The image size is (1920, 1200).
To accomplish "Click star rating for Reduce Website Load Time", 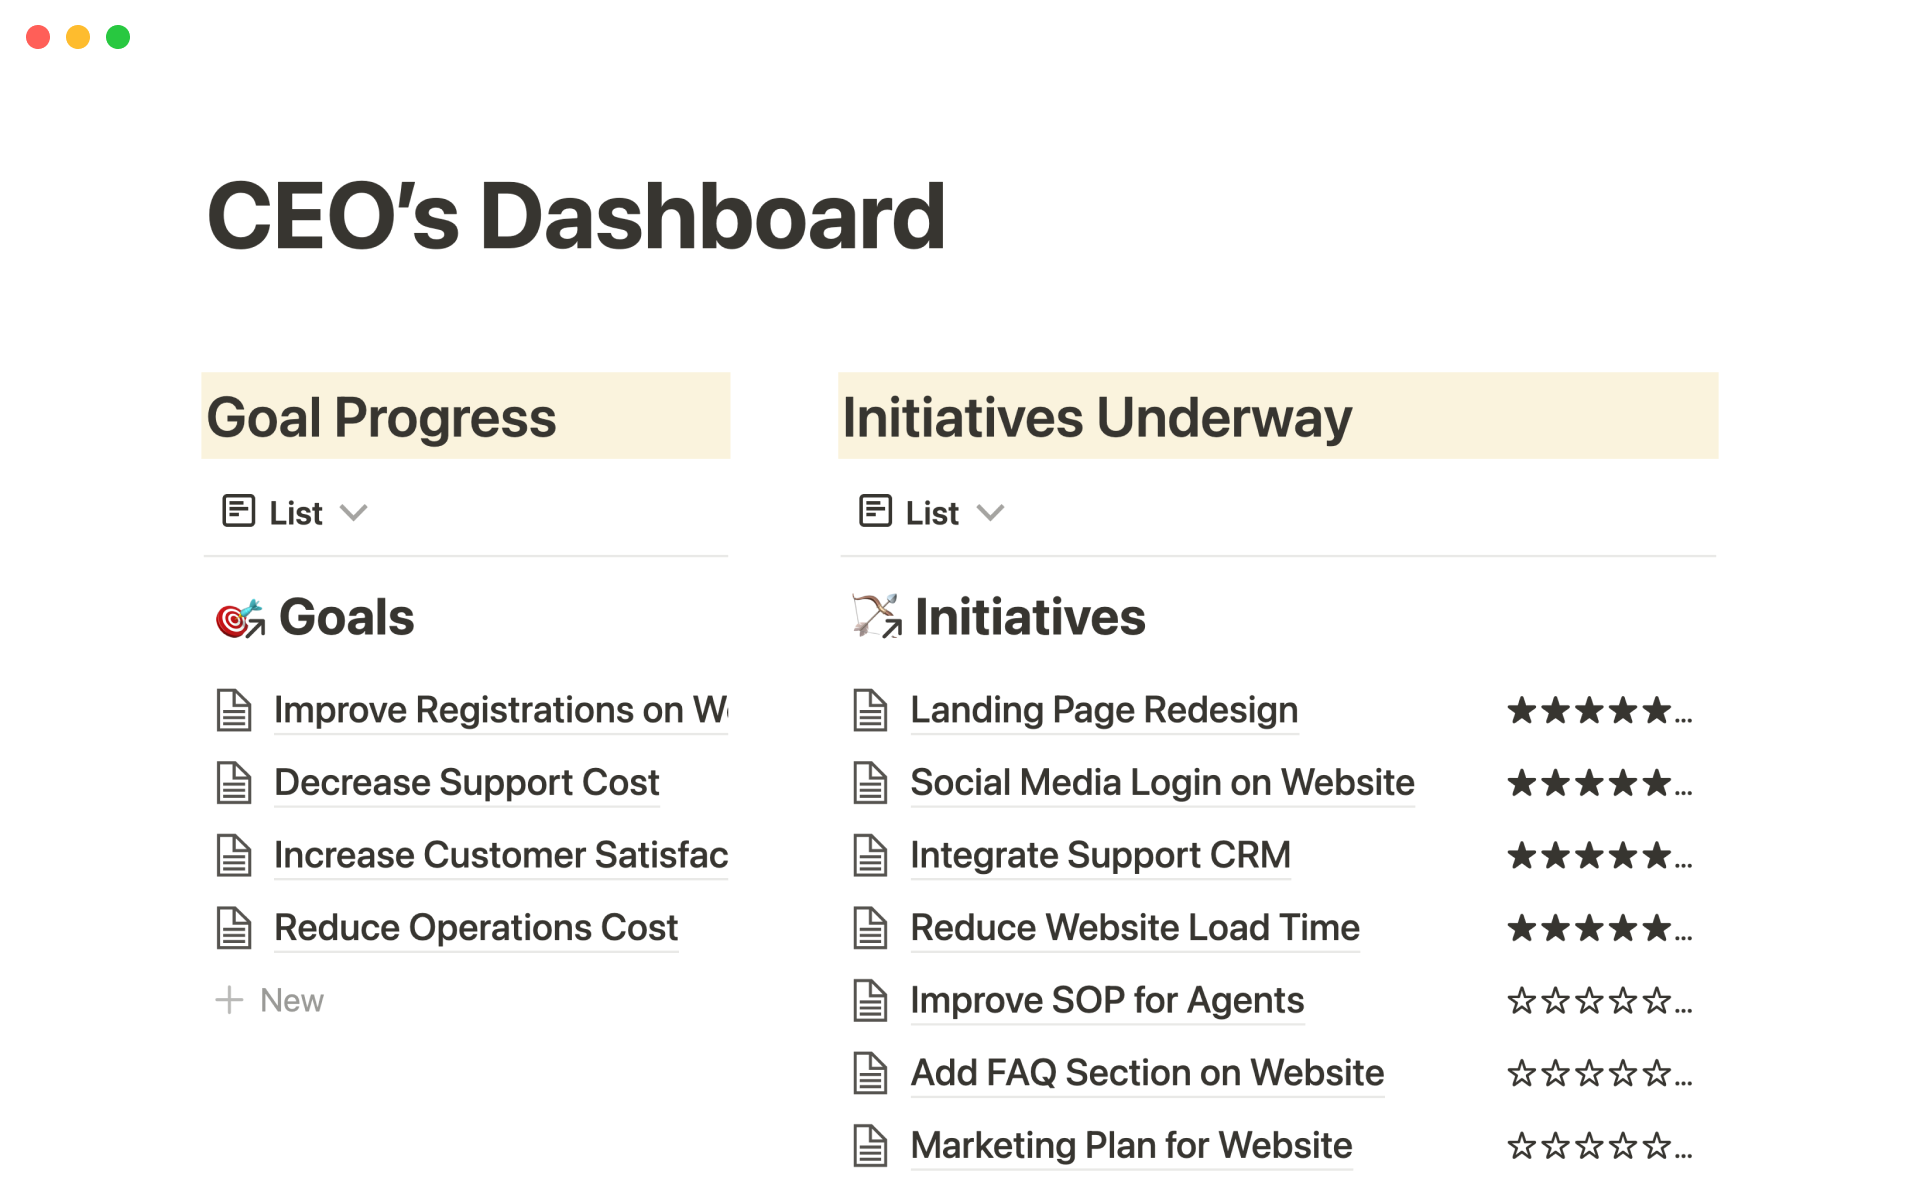I will pyautogui.click(x=1598, y=929).
